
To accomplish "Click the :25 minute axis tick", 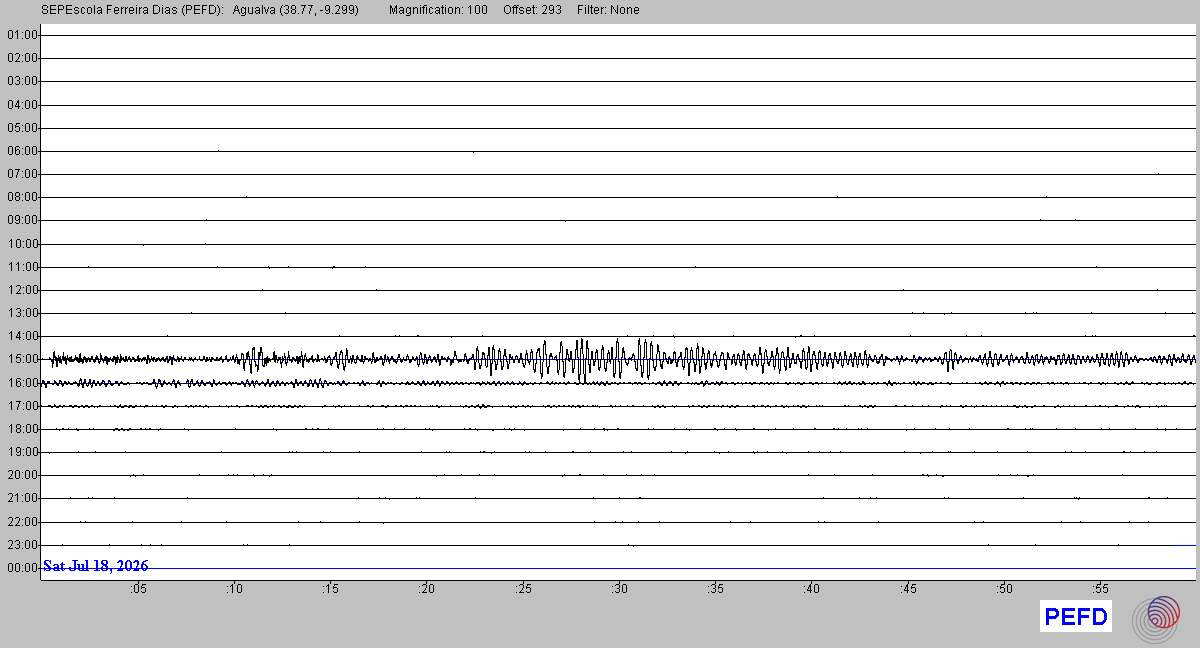I will click(522, 589).
